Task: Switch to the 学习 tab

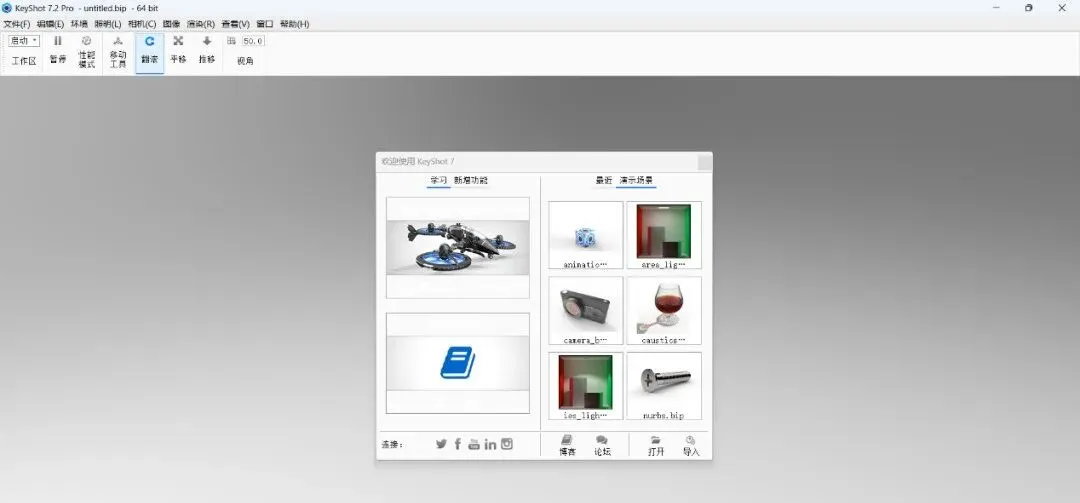Action: [x=439, y=181]
